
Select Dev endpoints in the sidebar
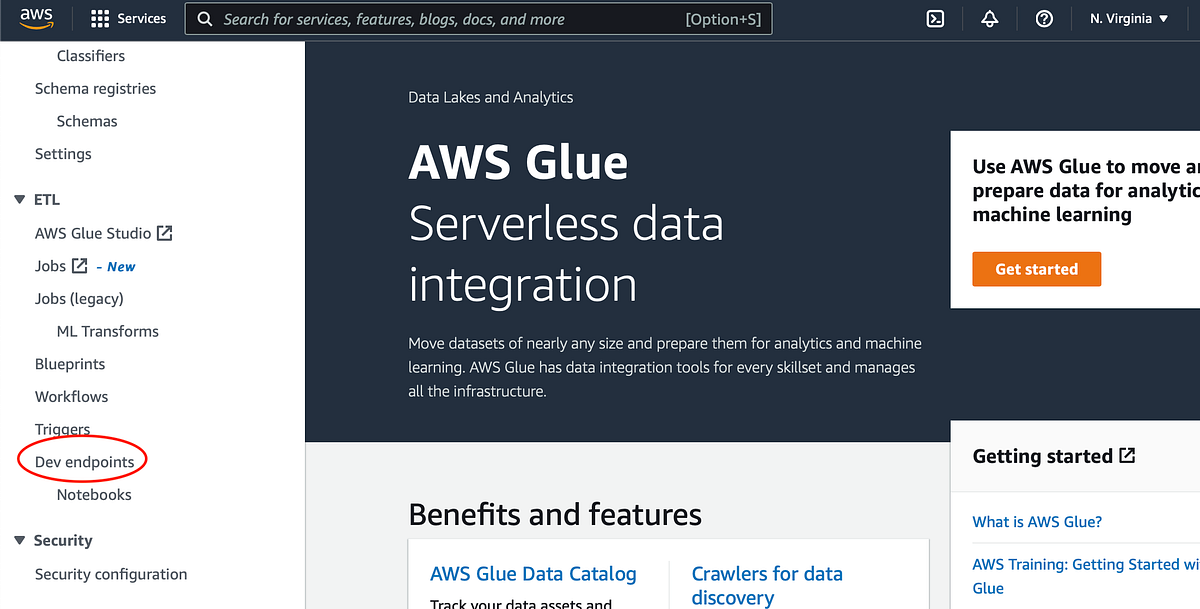point(82,461)
